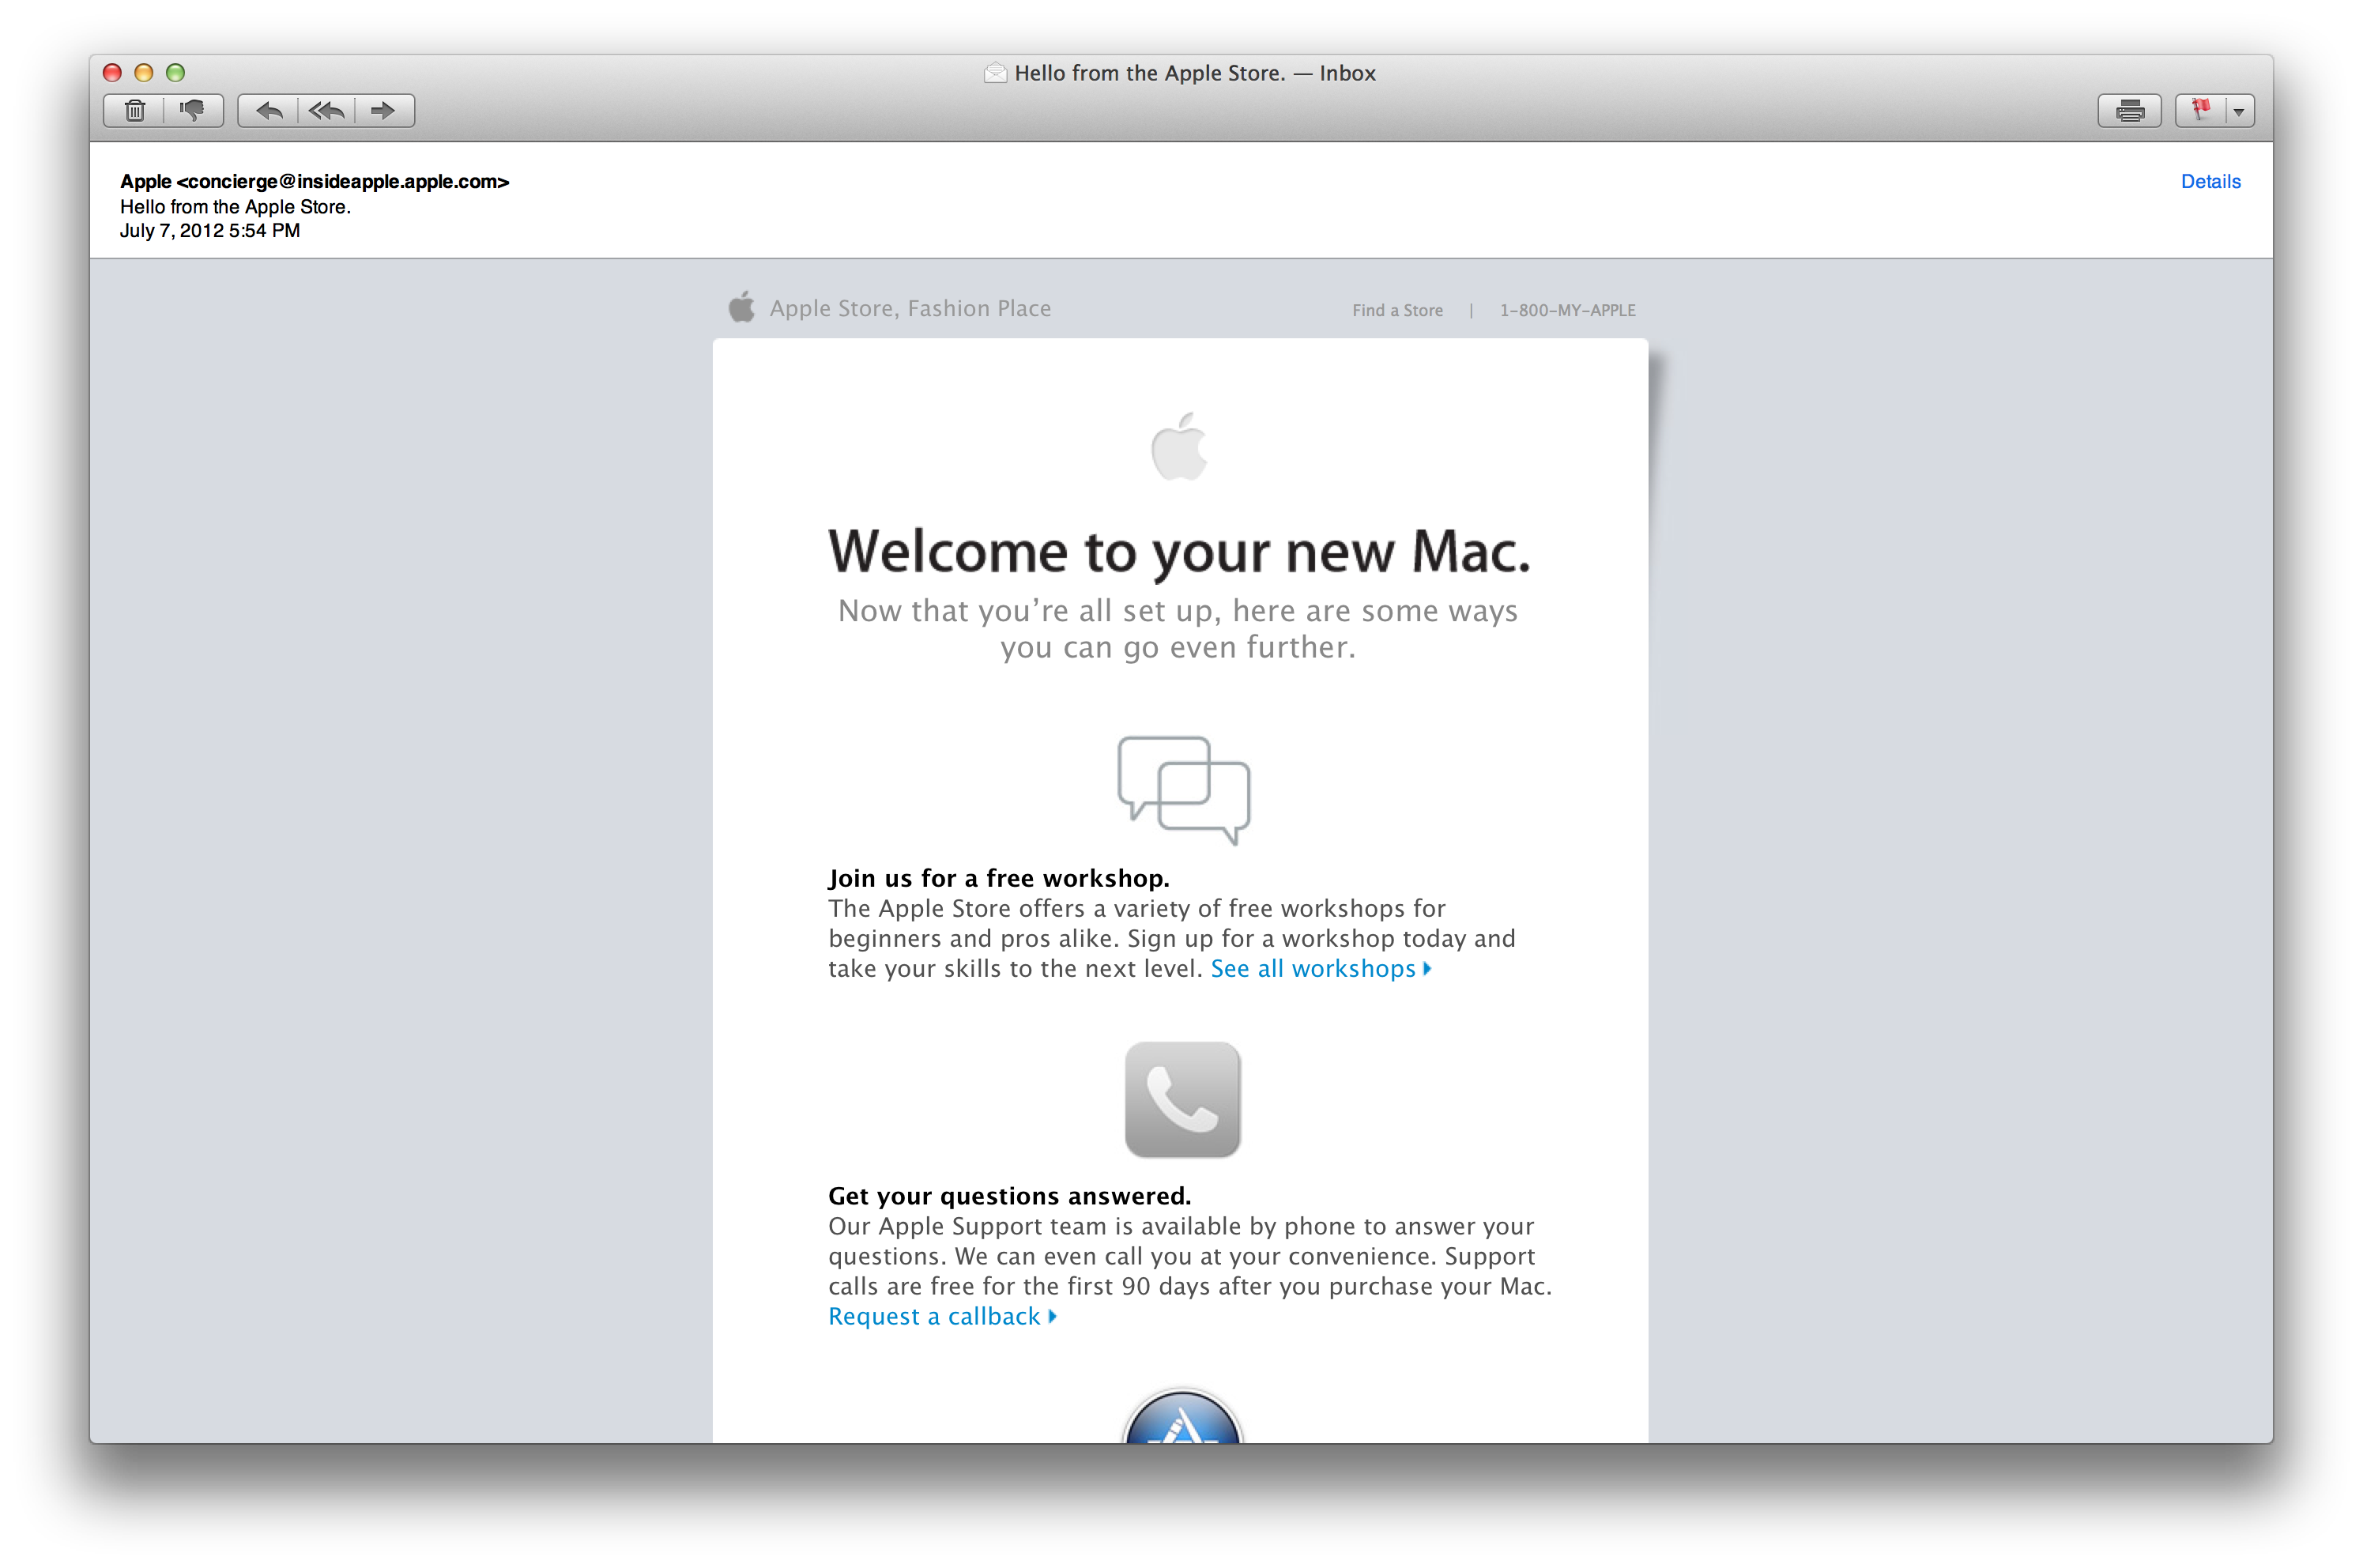Click the Apple logo beside Apple Store, Fashion Place

point(742,307)
